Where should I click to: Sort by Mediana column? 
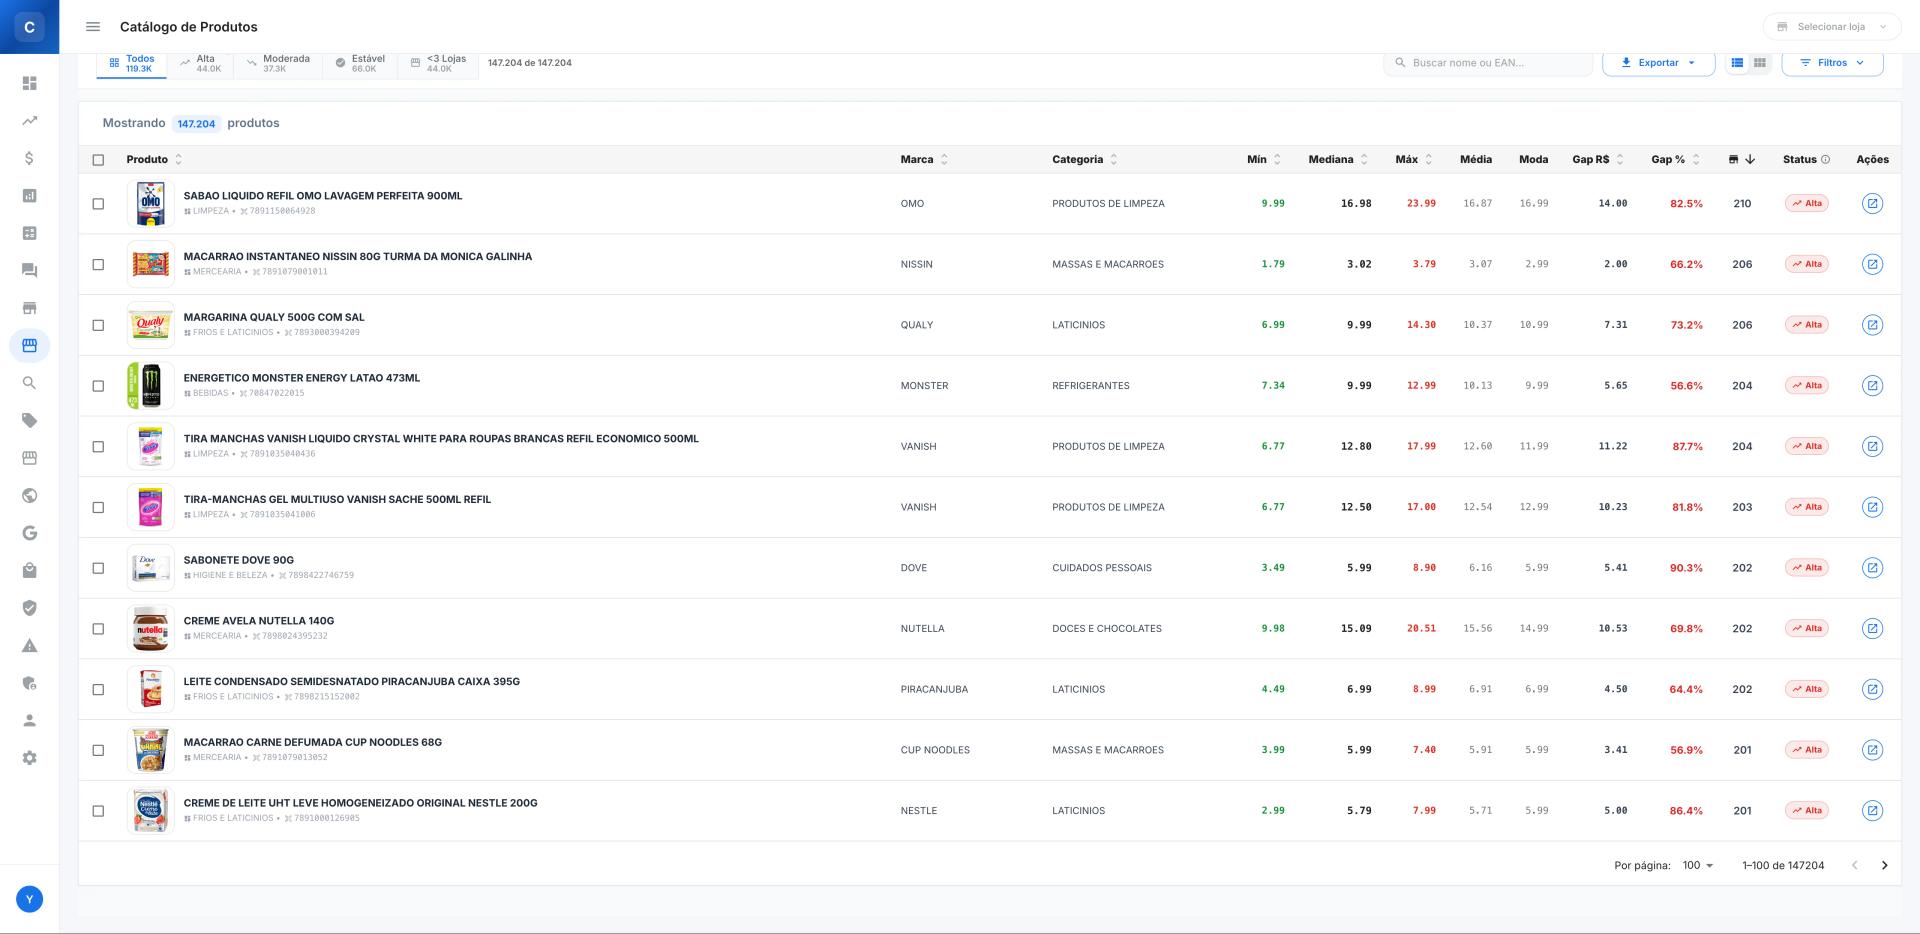click(x=1338, y=160)
